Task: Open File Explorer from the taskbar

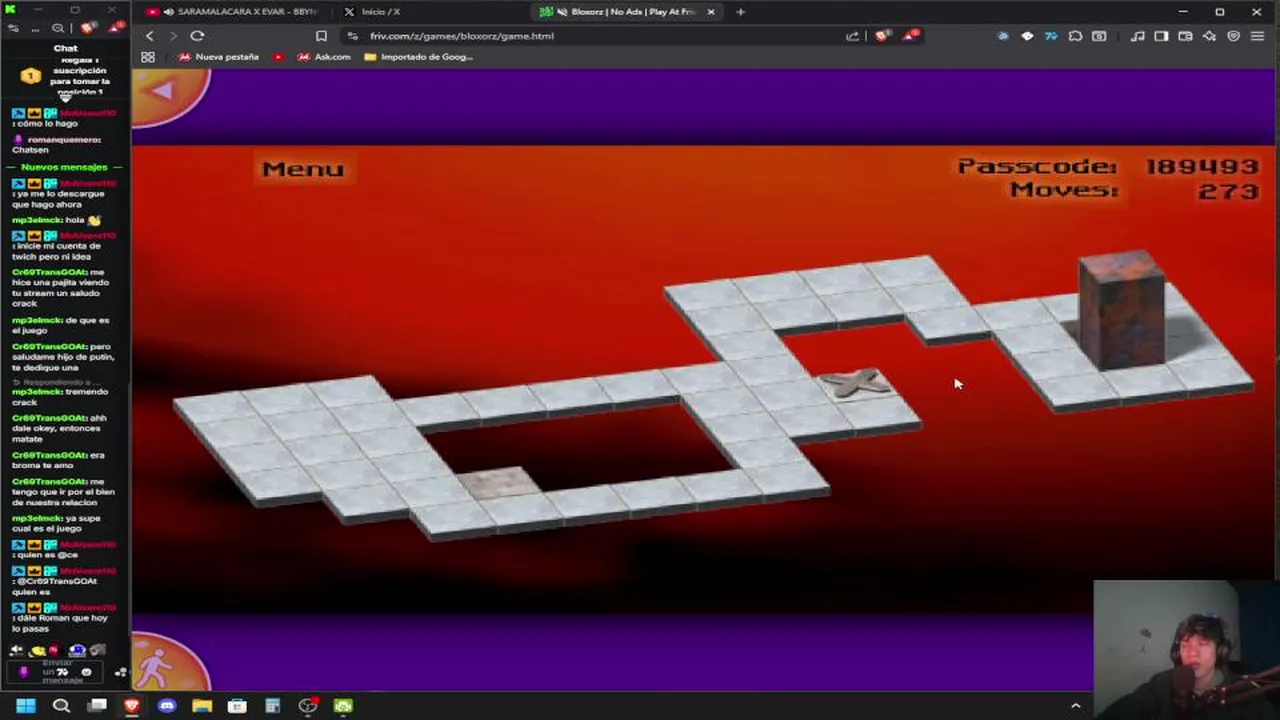Action: click(x=202, y=706)
